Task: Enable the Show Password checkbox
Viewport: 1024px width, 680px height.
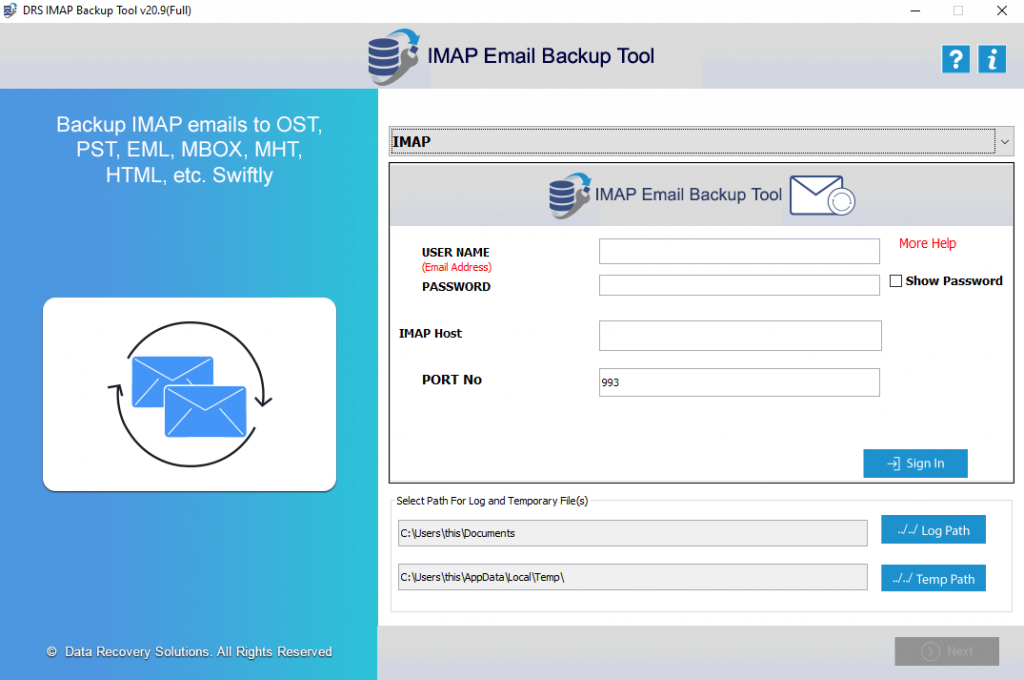Action: 896,281
